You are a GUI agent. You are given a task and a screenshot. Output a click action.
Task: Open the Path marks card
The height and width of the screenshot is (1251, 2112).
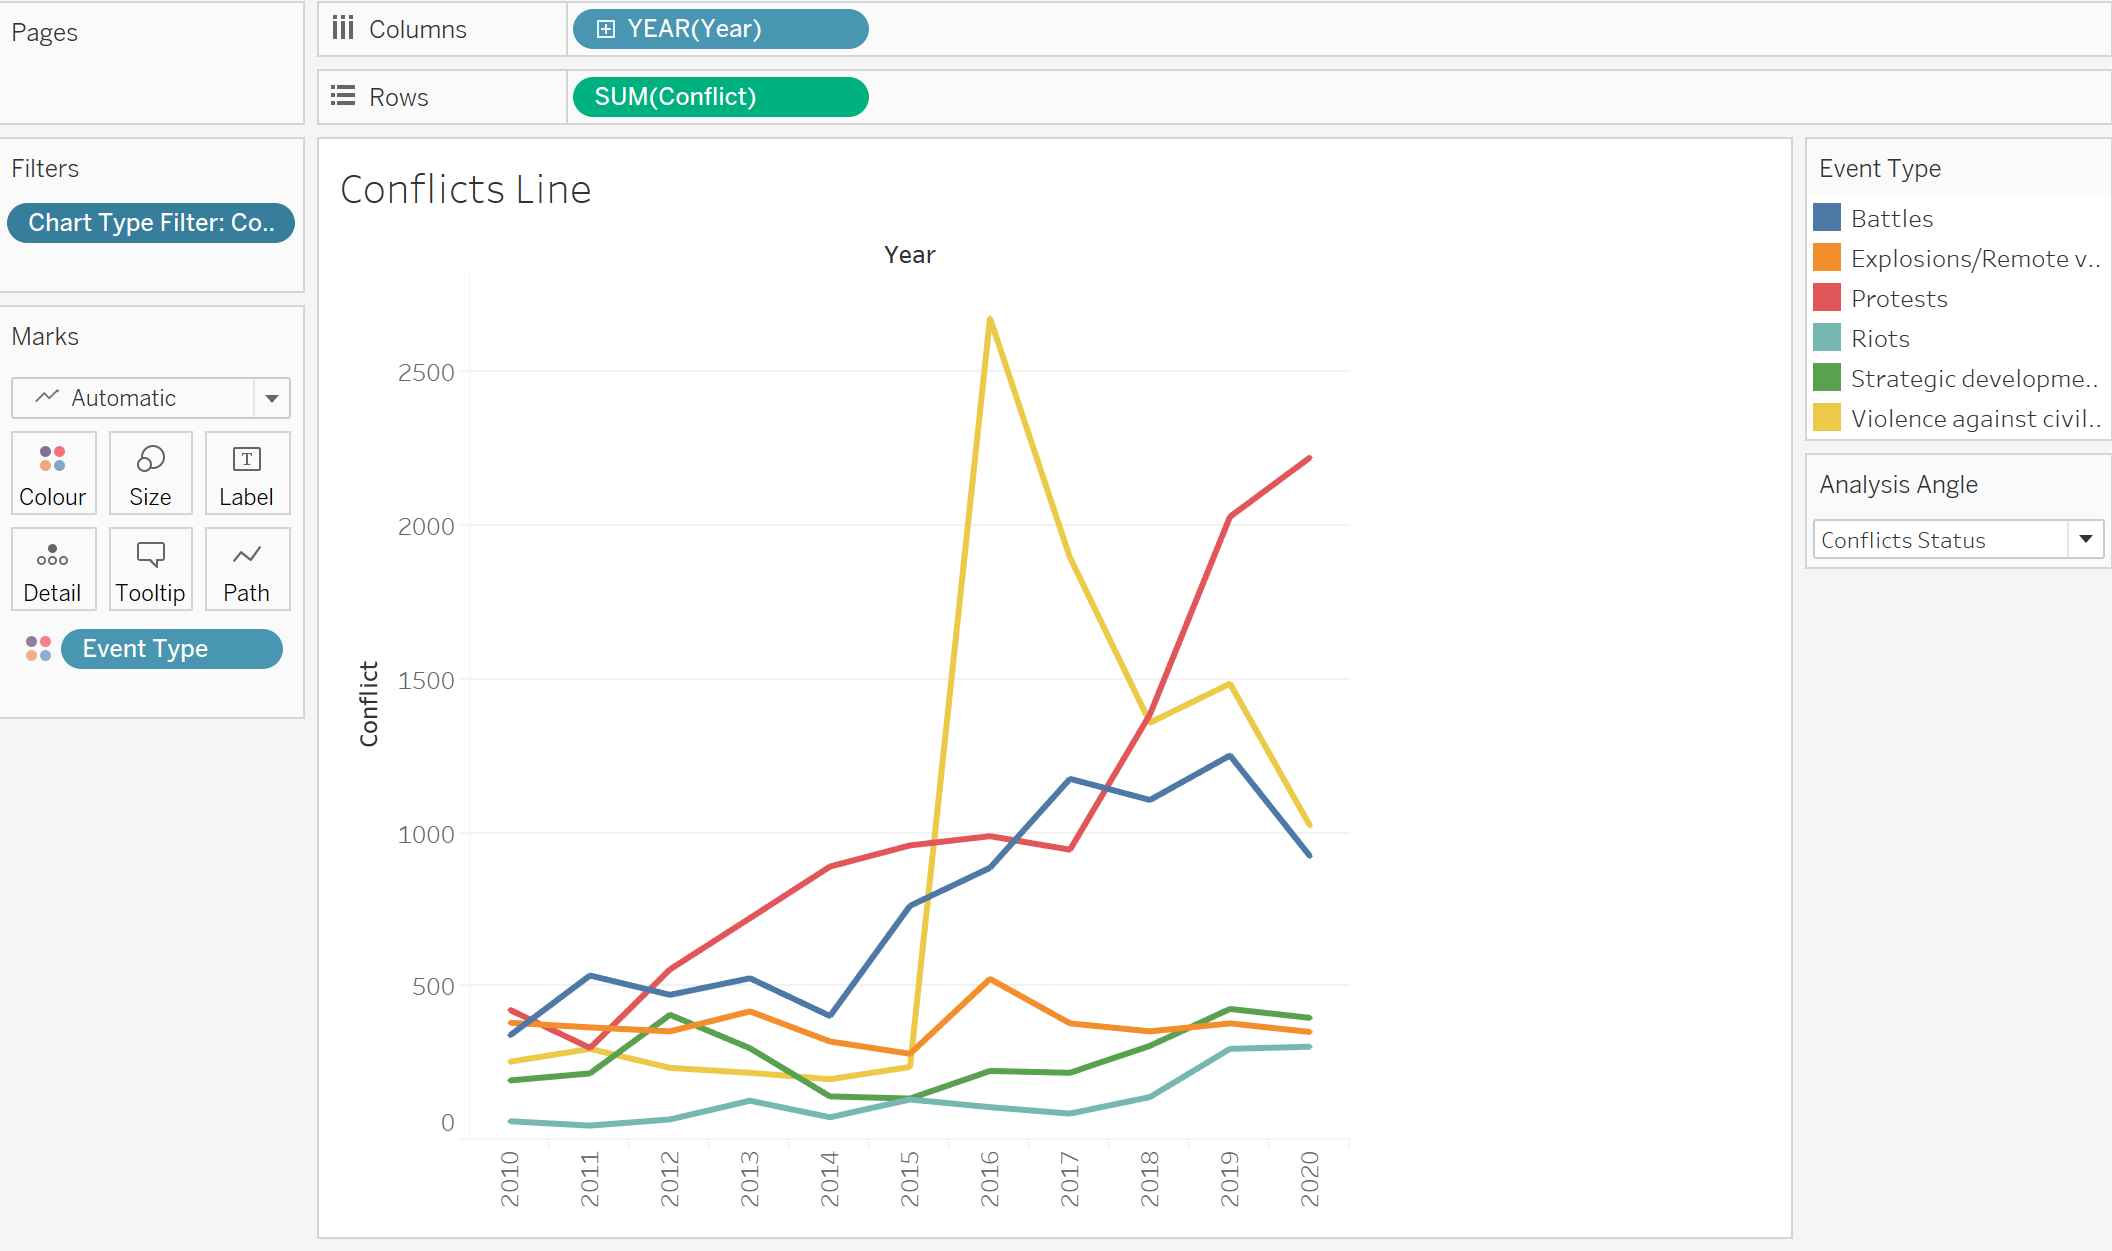click(246, 568)
